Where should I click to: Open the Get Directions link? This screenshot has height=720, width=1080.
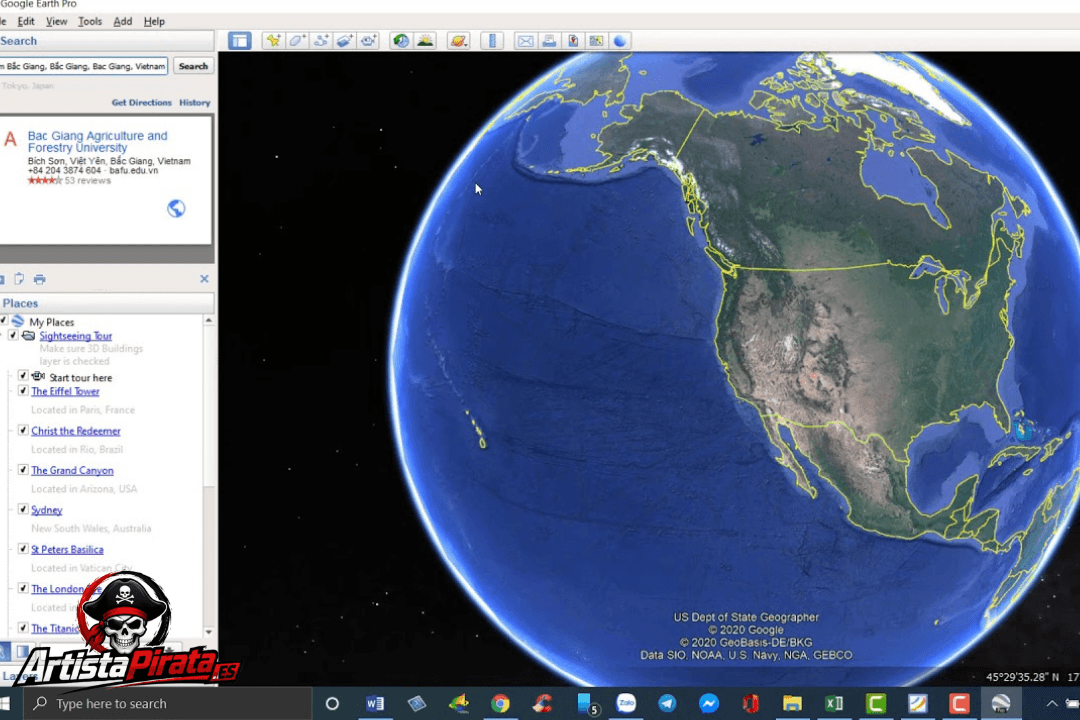(141, 103)
